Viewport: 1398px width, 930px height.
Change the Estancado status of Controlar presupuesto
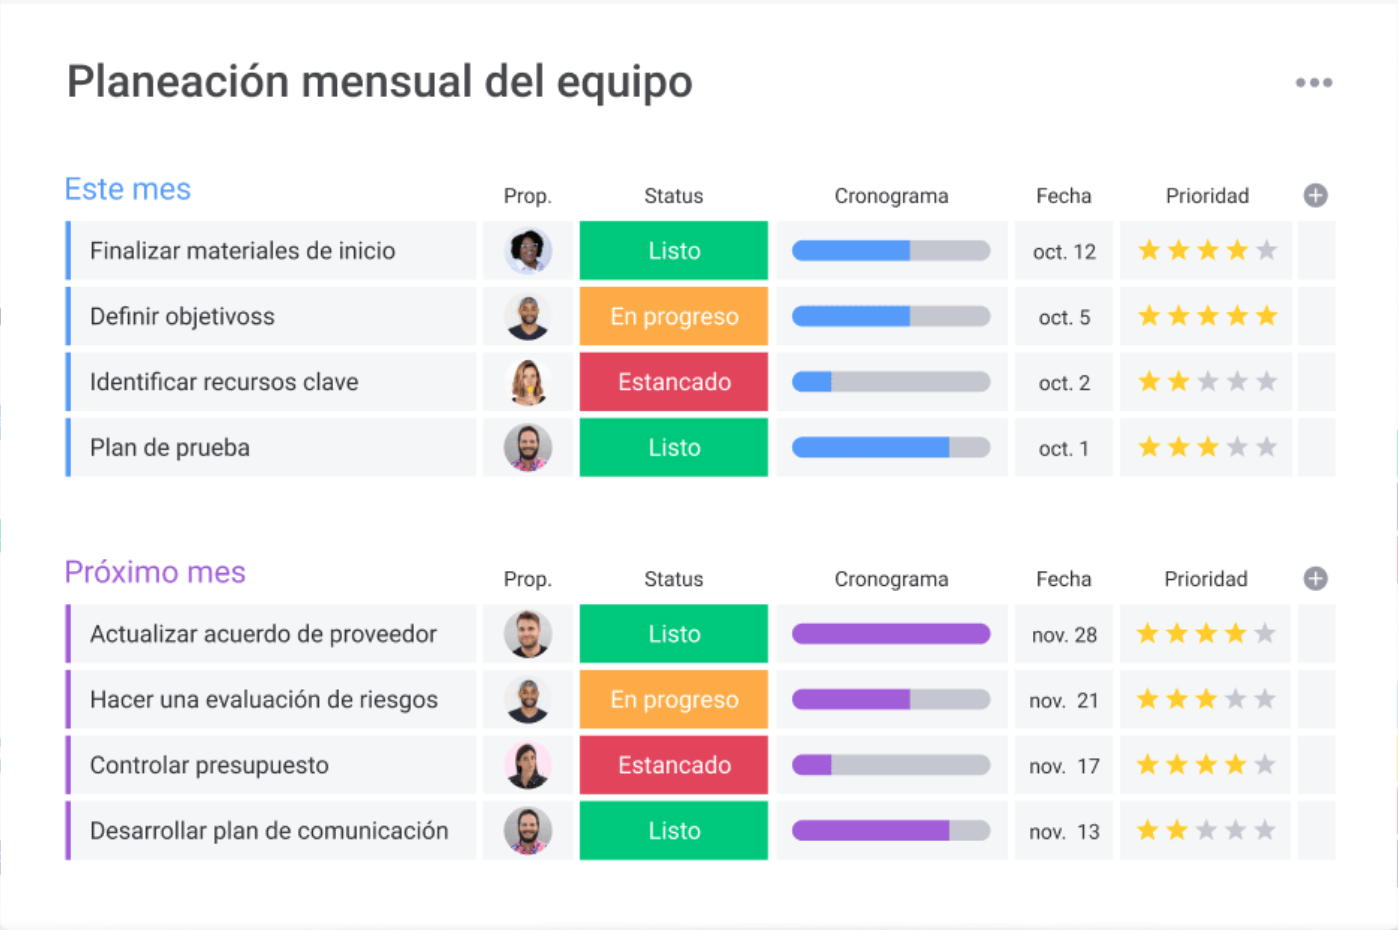coord(673,765)
